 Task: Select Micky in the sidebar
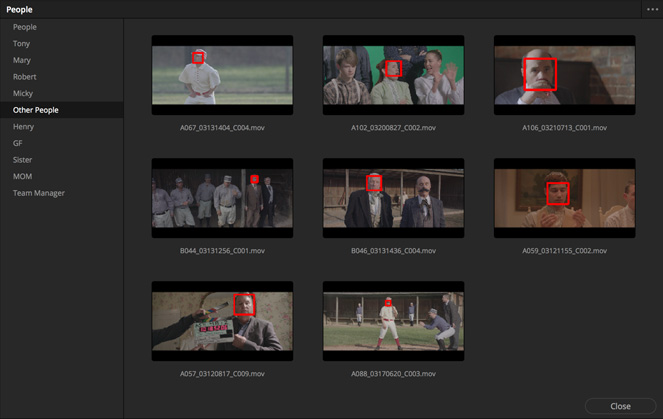point(23,93)
